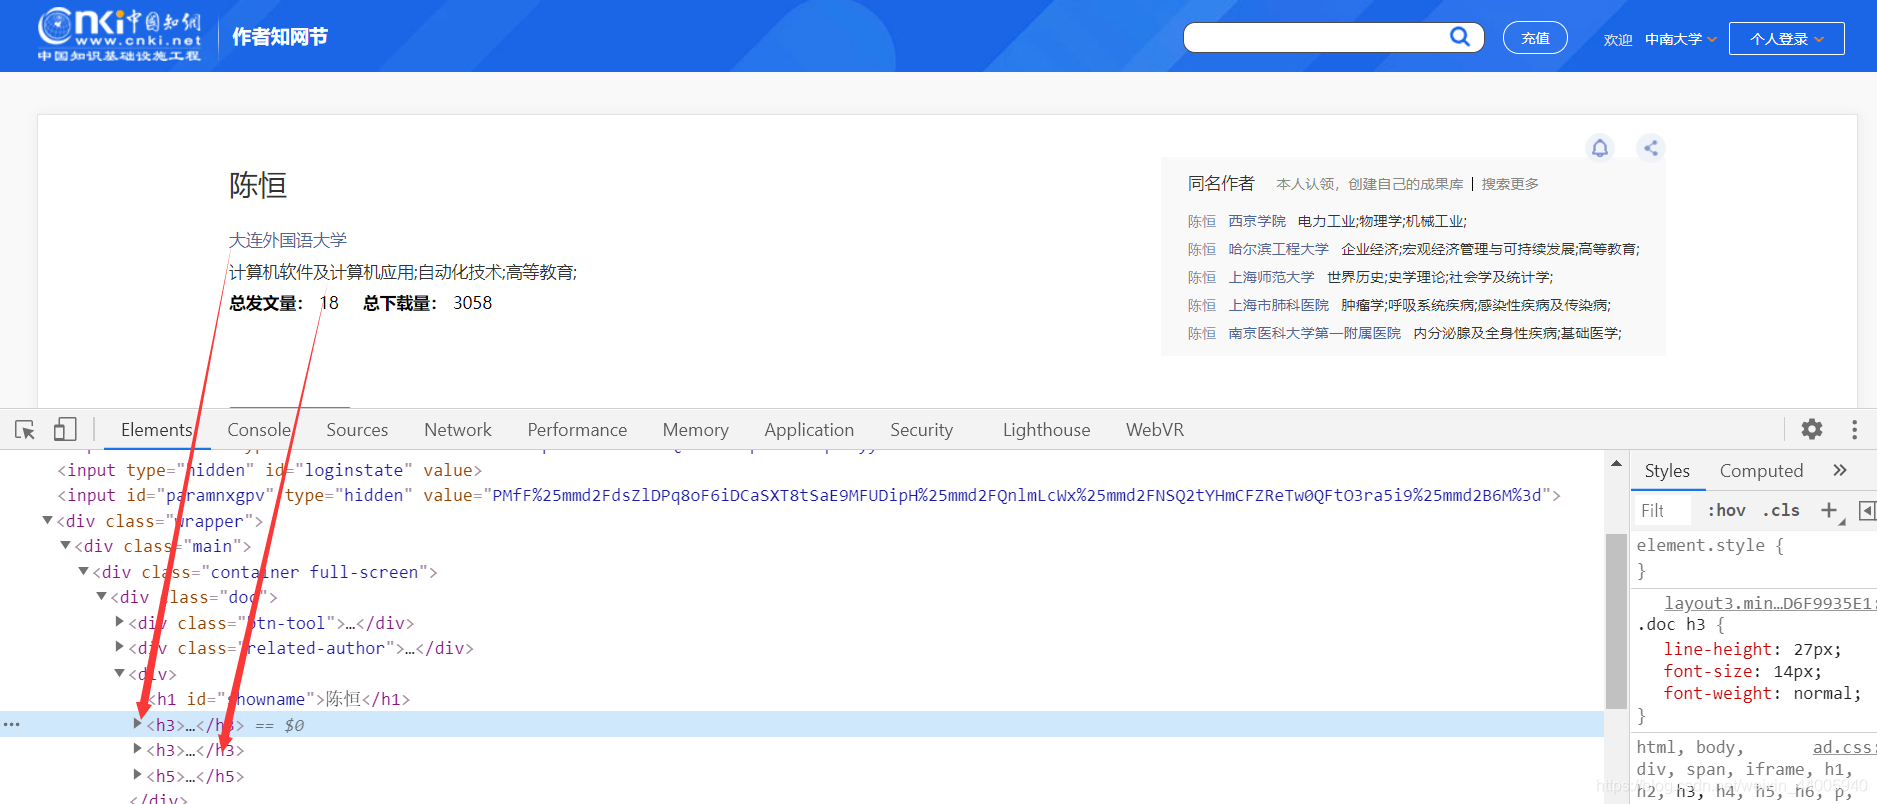
Task: Expand the h5 element node
Action: point(138,775)
